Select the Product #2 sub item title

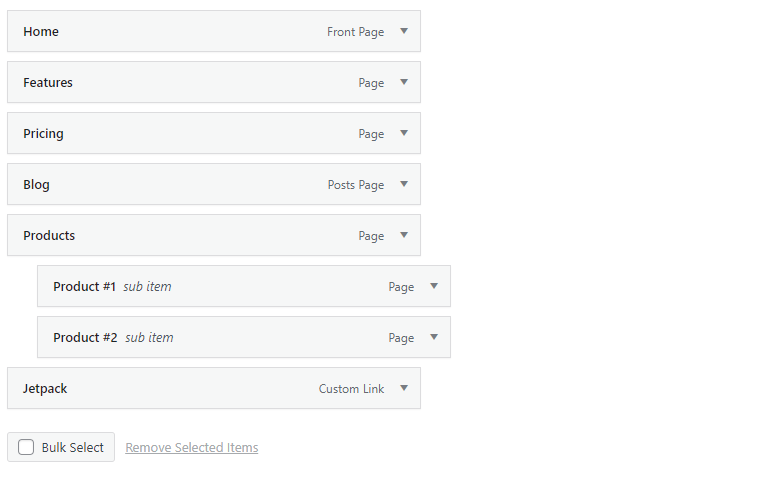tap(85, 338)
